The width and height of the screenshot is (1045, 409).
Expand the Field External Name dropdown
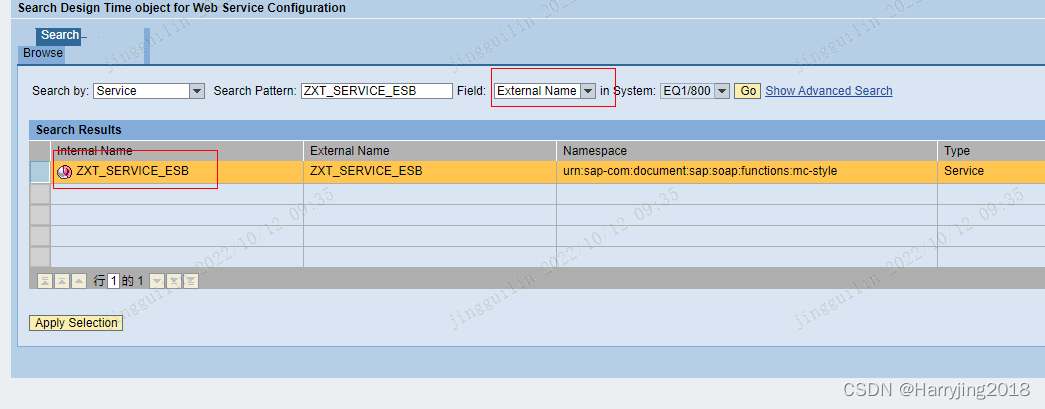(x=587, y=91)
